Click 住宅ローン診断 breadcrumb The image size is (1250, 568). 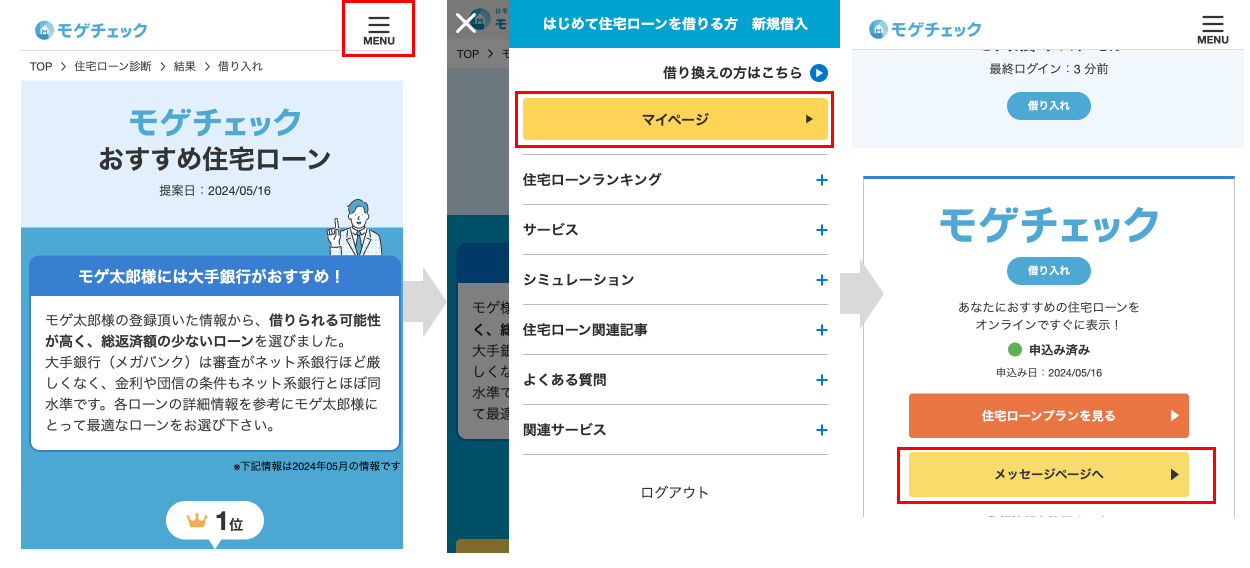point(113,66)
